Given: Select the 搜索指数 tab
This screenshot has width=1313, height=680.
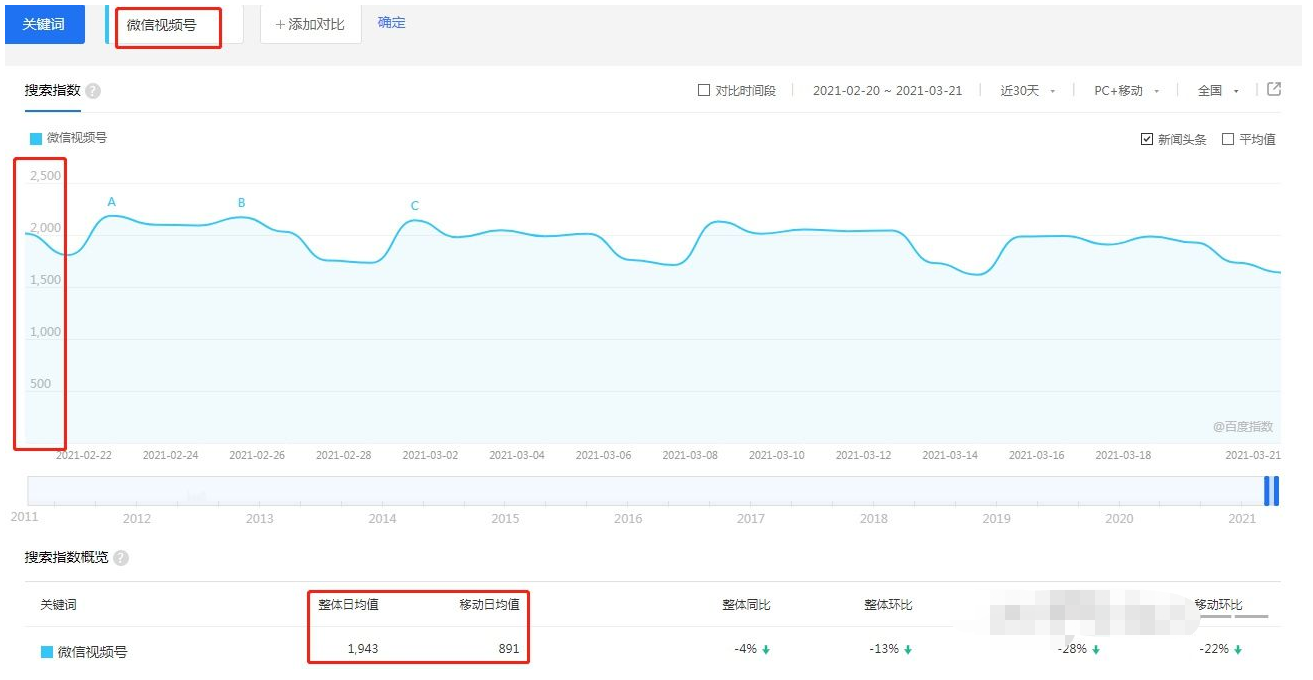Looking at the screenshot, I should (52, 90).
